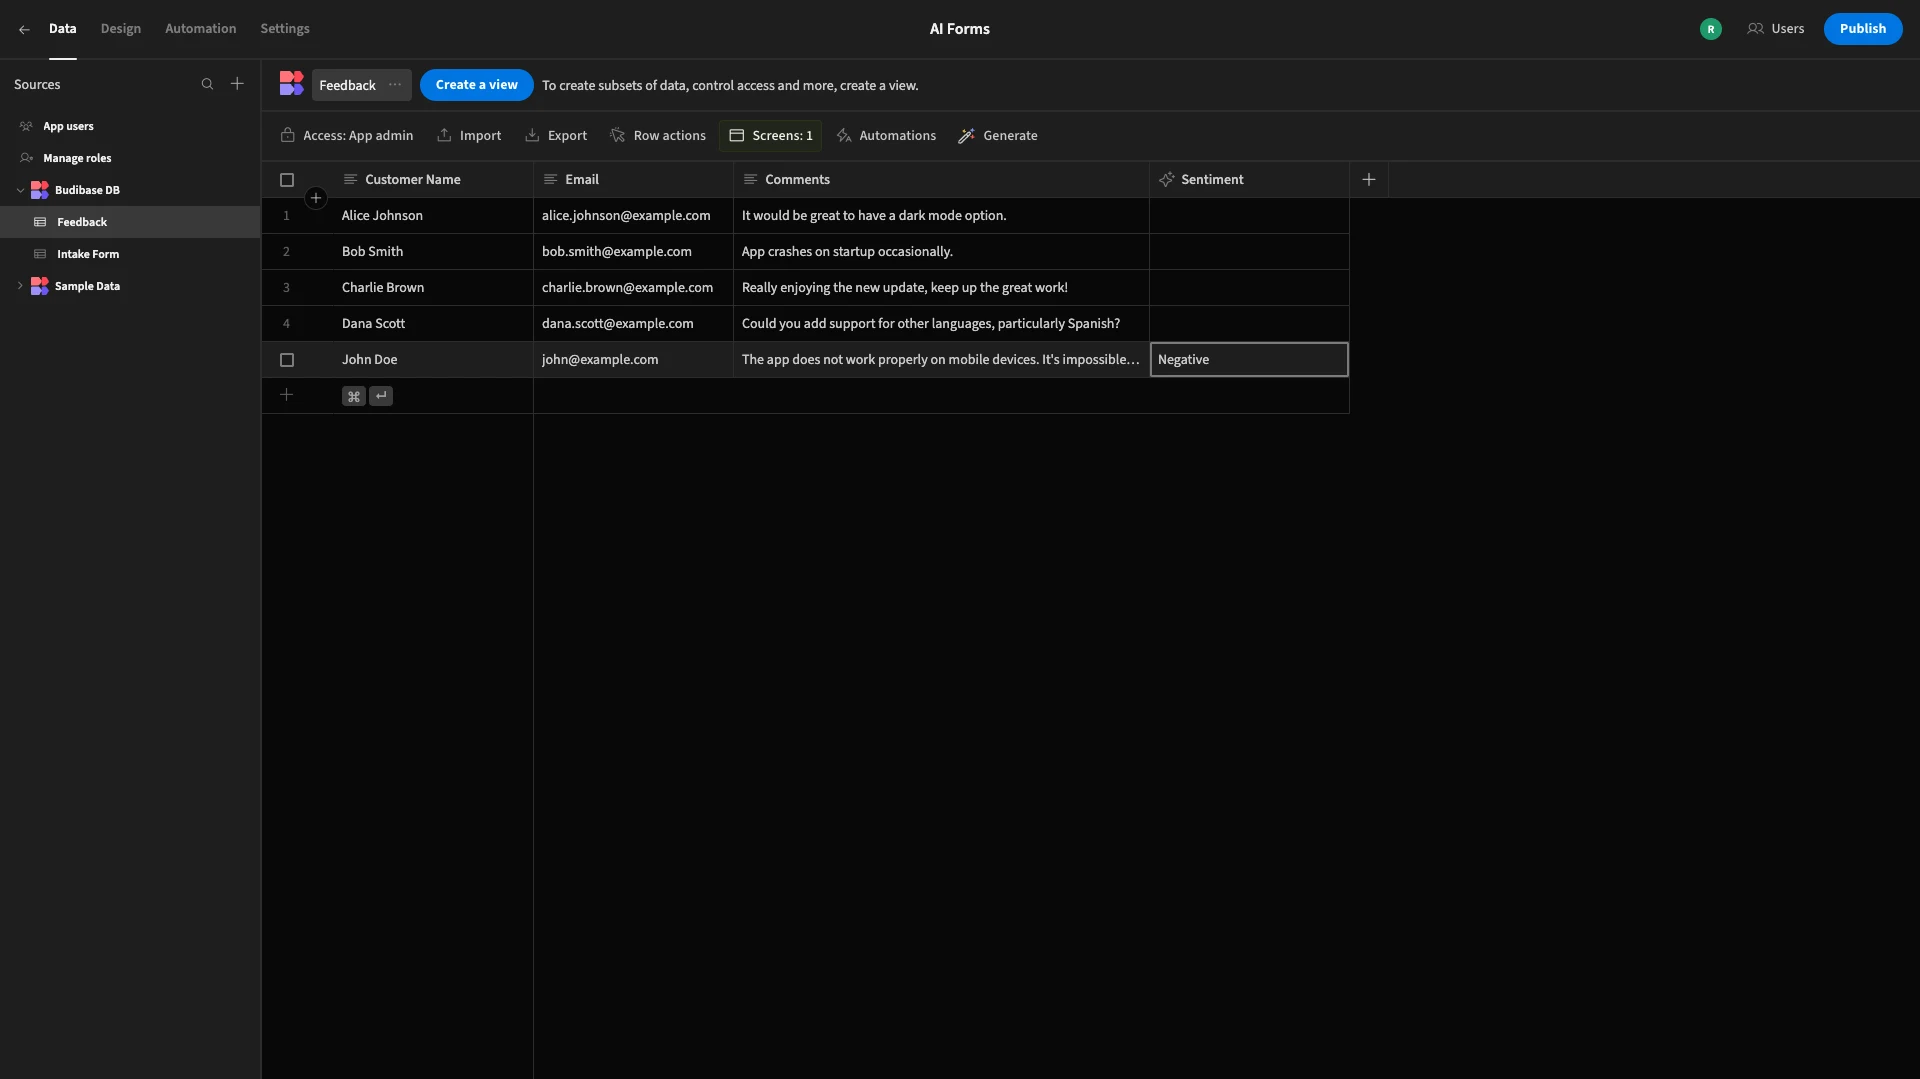Click the Users people icon
Viewport: 1920px width, 1079px height.
click(1755, 29)
